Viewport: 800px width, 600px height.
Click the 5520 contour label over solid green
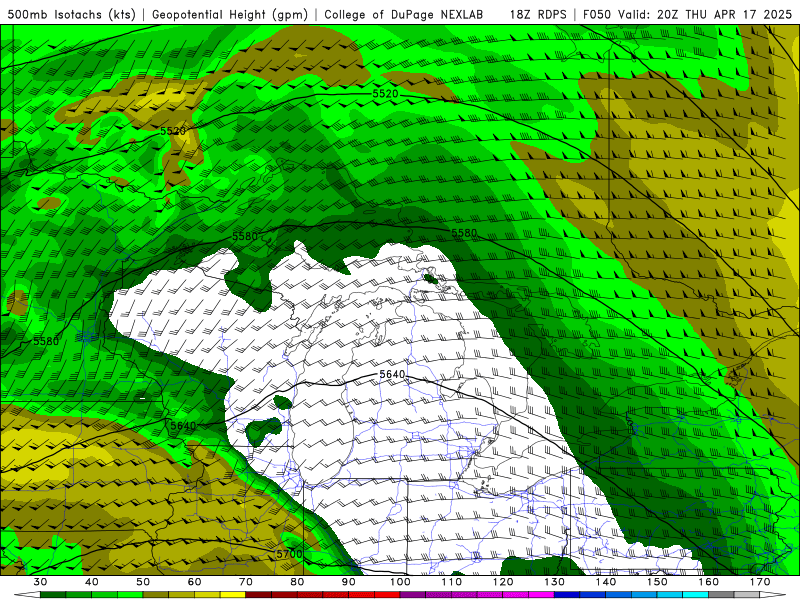385,93
